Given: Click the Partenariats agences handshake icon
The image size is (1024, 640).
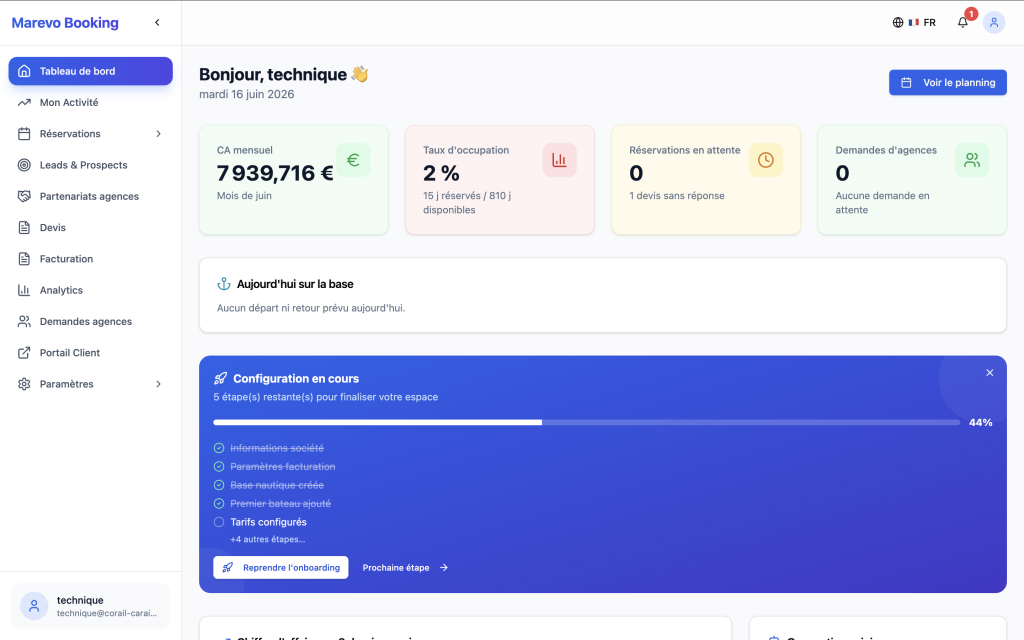Looking at the screenshot, I should click(24, 197).
